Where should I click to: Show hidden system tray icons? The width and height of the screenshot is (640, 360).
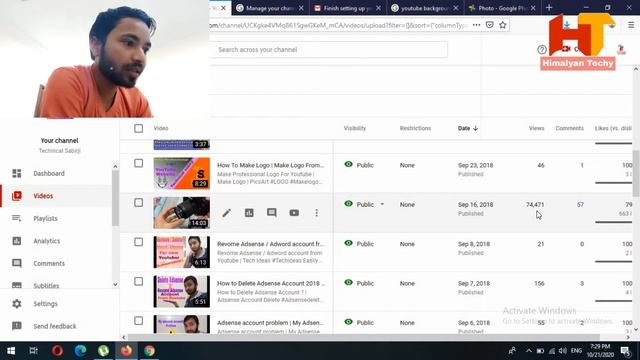coord(529,351)
